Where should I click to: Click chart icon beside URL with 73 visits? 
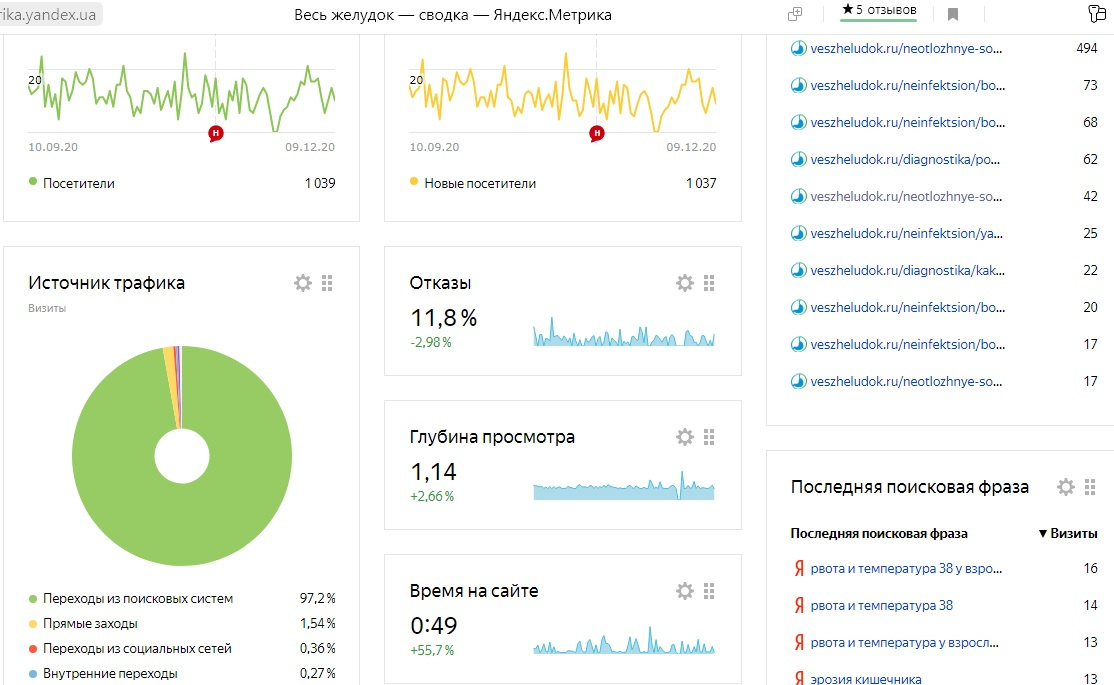coord(799,85)
